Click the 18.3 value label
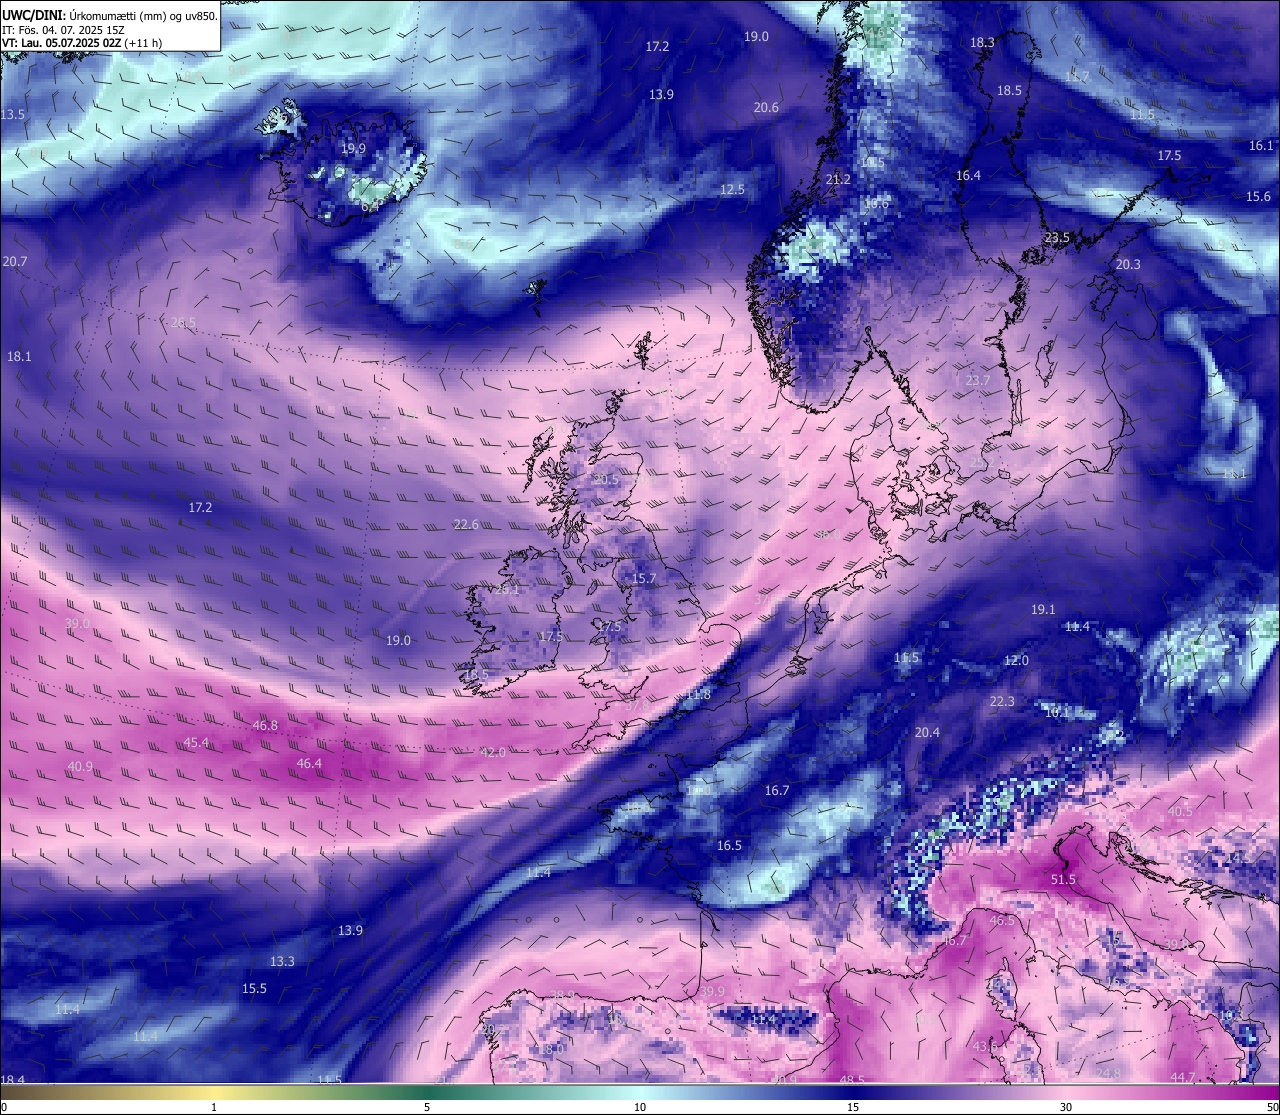 pos(982,42)
